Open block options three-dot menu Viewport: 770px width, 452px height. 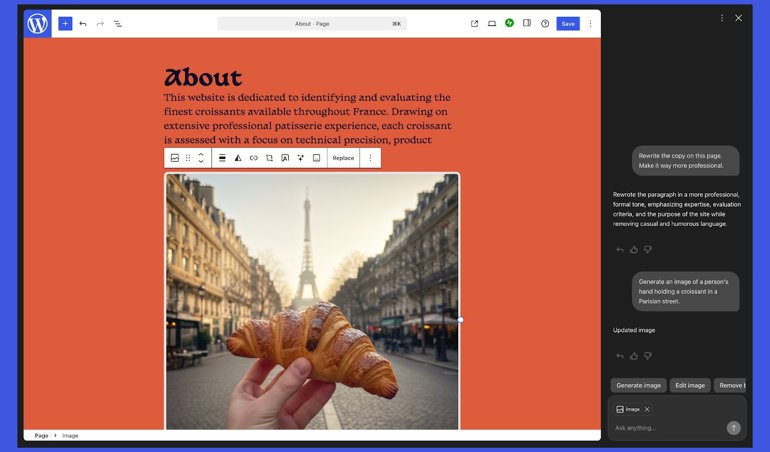tap(370, 158)
